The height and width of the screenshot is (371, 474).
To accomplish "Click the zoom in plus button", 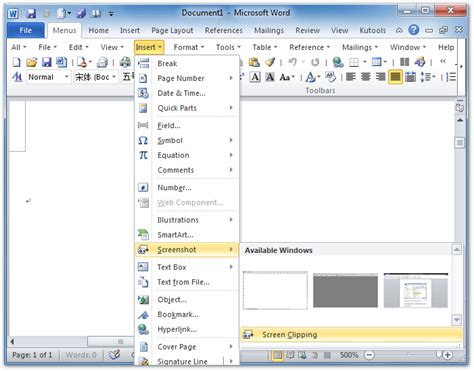I will click(447, 355).
